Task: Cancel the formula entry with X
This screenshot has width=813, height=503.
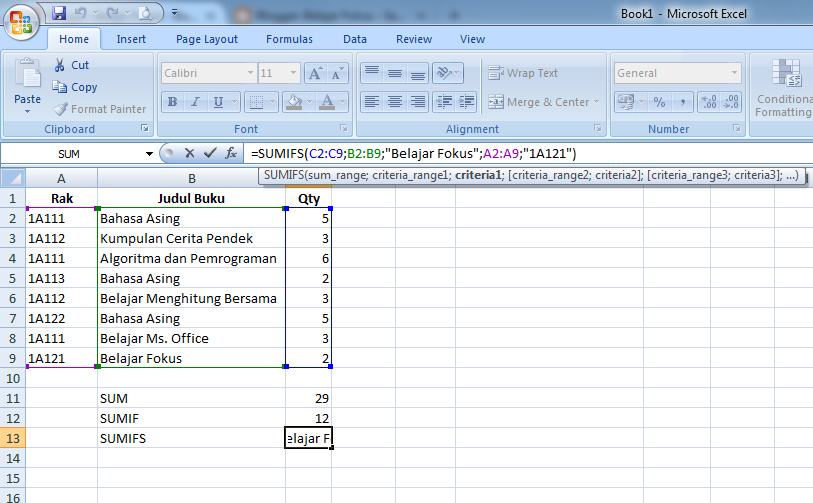Action: tap(189, 153)
